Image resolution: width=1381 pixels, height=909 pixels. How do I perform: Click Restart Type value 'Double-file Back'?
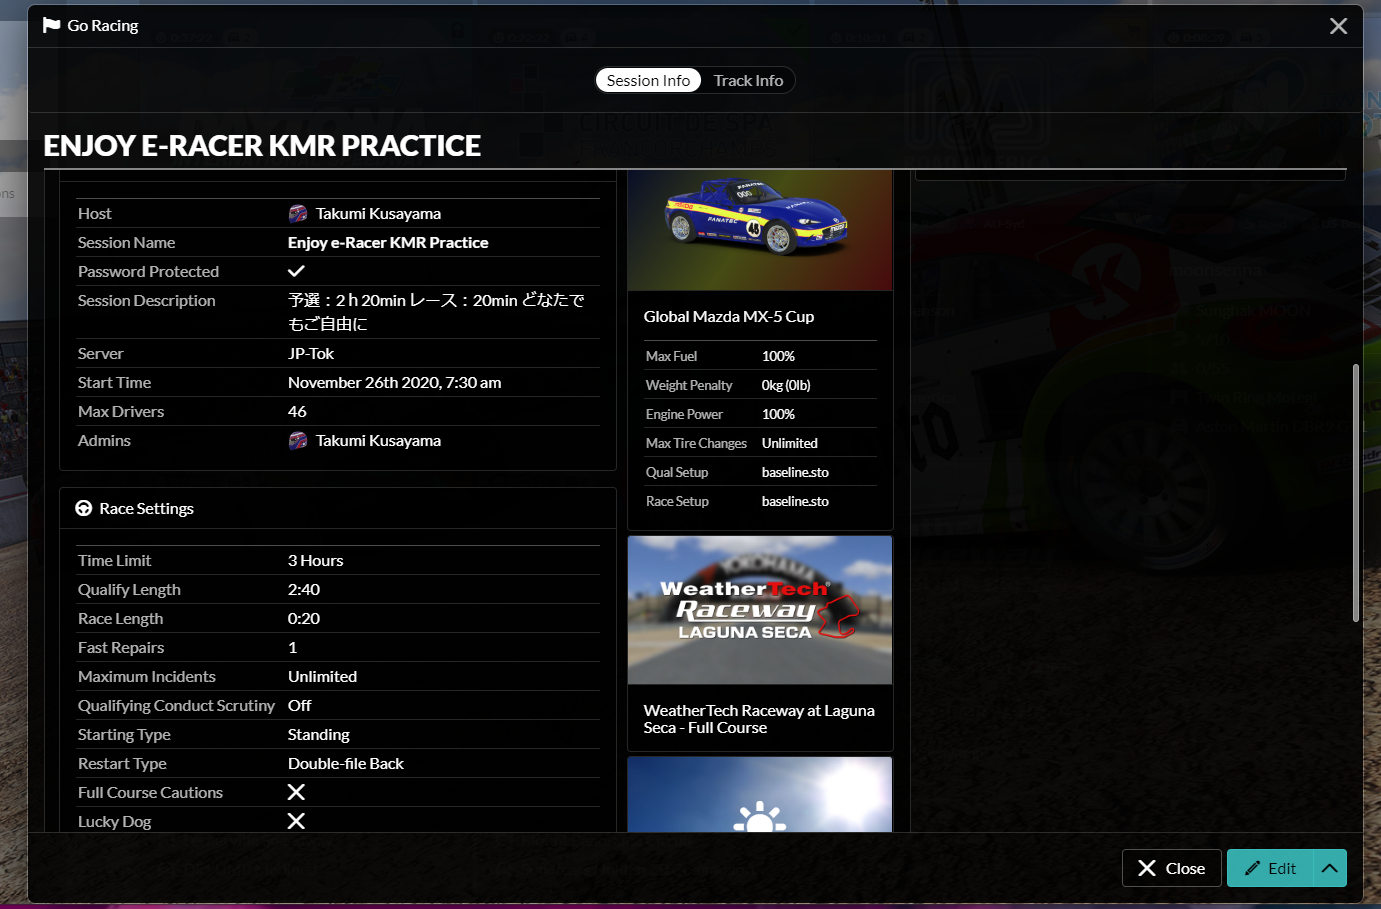click(x=346, y=763)
